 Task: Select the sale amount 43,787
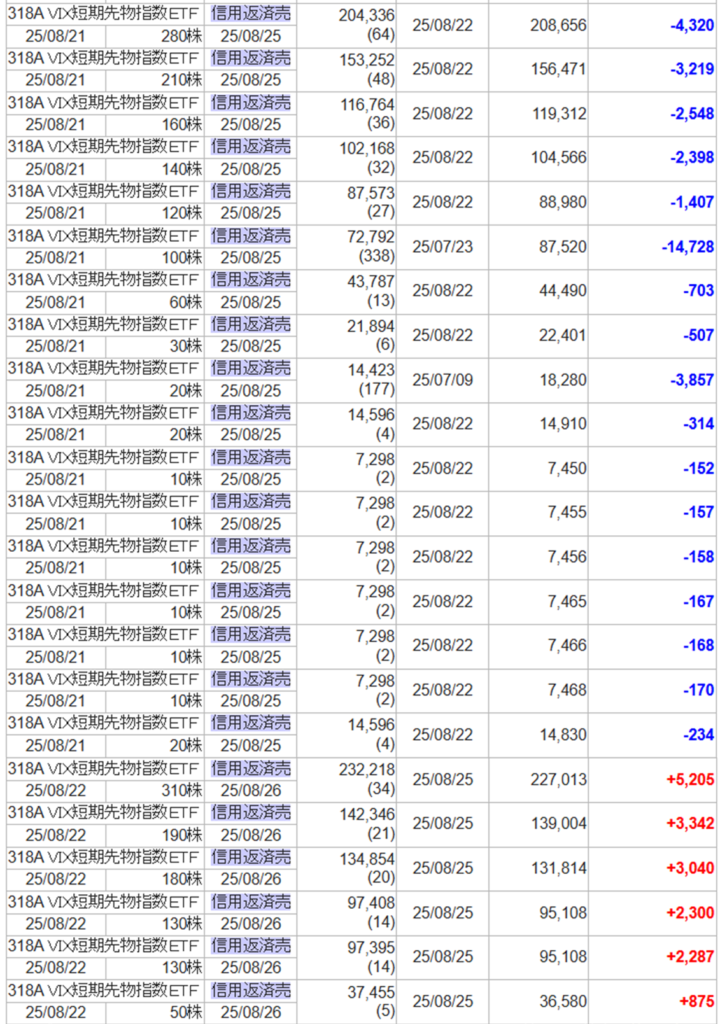pos(370,281)
